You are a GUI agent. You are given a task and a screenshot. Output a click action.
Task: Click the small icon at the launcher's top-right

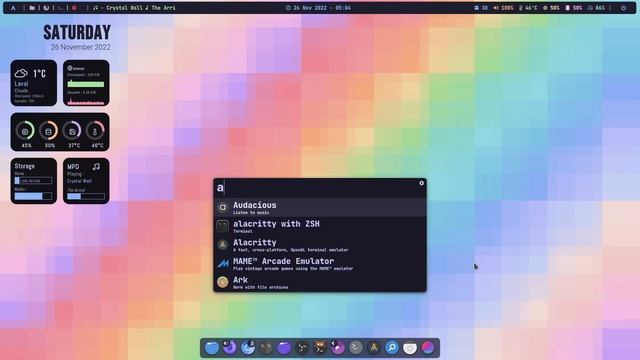[421, 183]
